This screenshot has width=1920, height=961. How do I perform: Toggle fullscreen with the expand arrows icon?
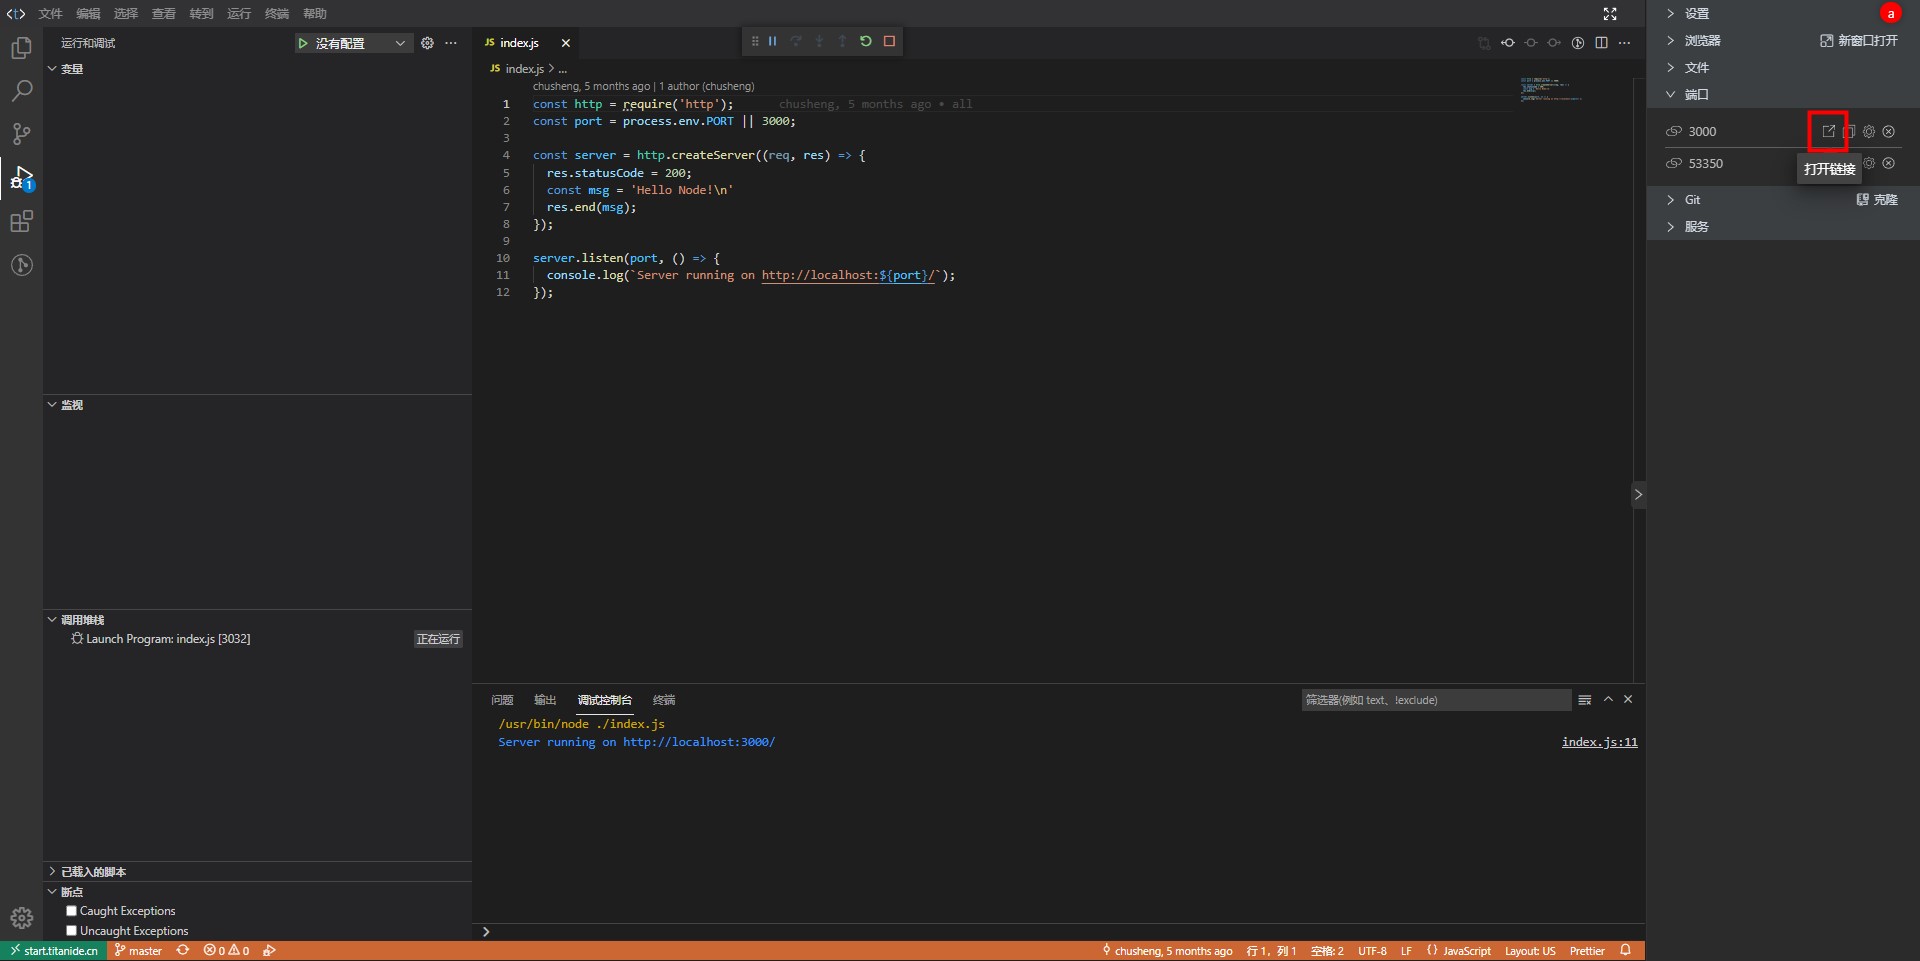click(x=1610, y=14)
